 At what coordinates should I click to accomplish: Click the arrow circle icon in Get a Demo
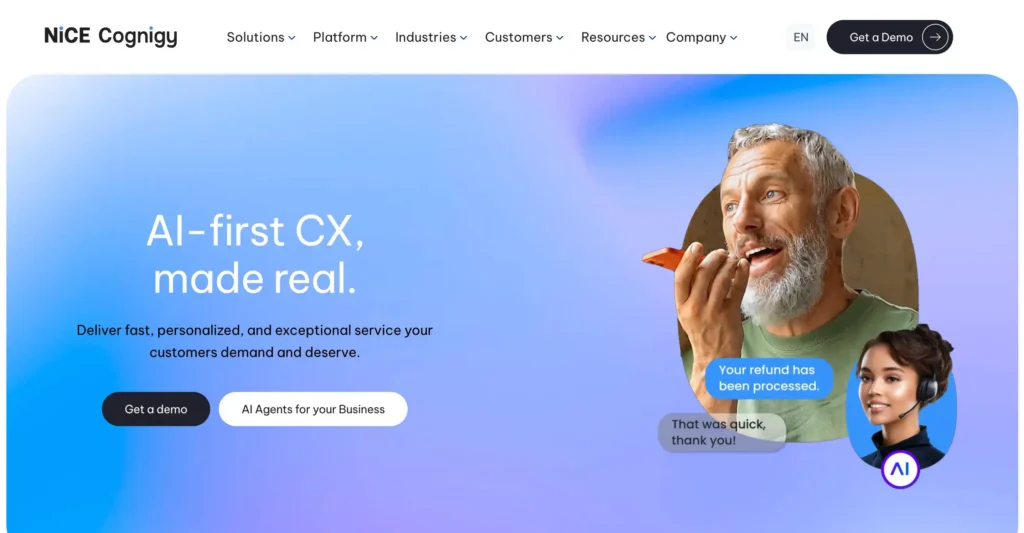click(x=935, y=37)
